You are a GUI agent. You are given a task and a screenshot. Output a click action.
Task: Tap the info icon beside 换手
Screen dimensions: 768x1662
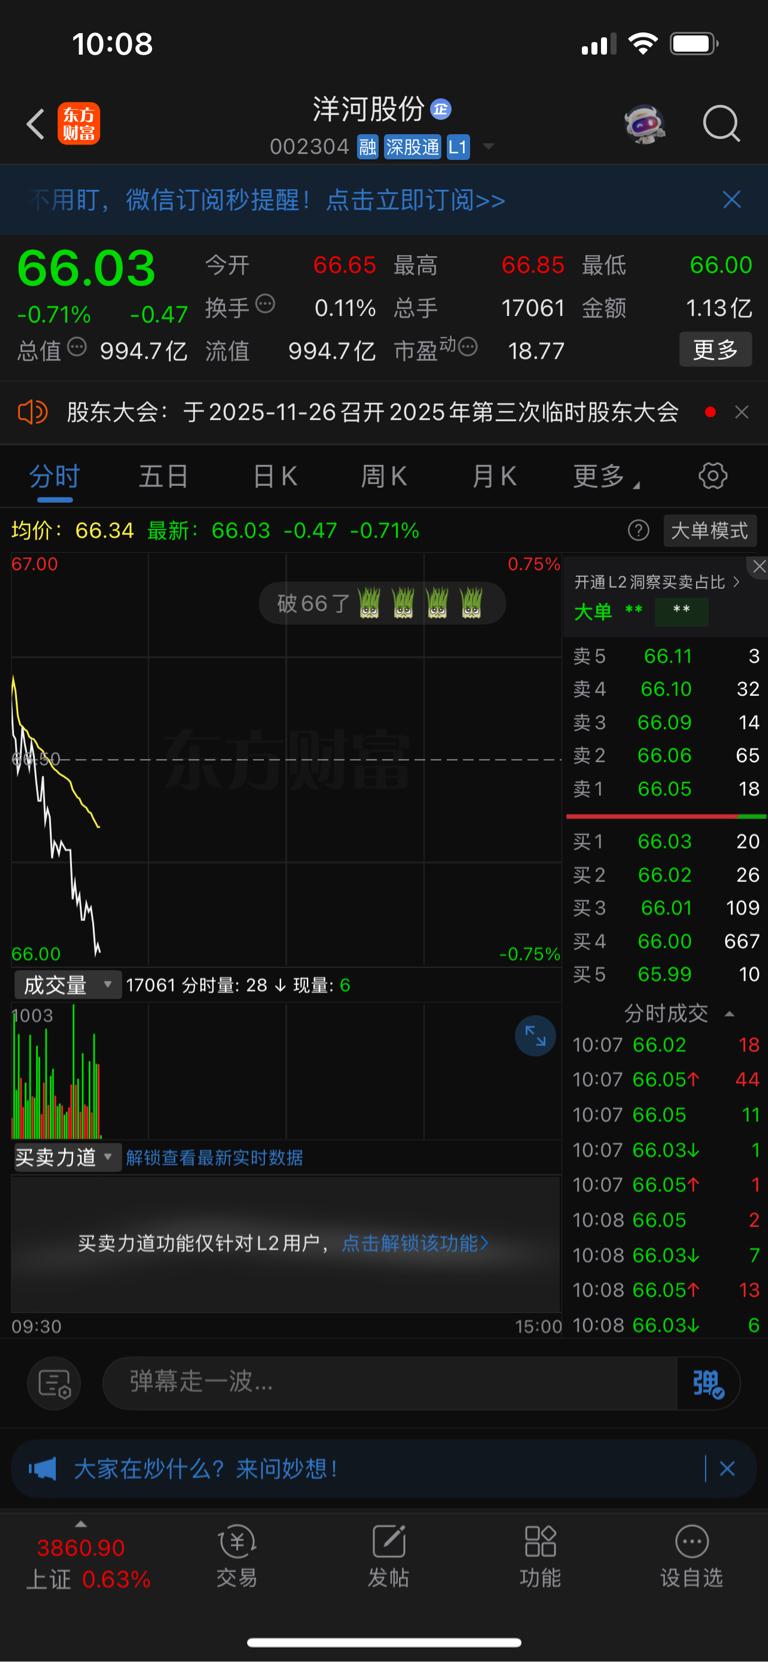[x=265, y=304]
